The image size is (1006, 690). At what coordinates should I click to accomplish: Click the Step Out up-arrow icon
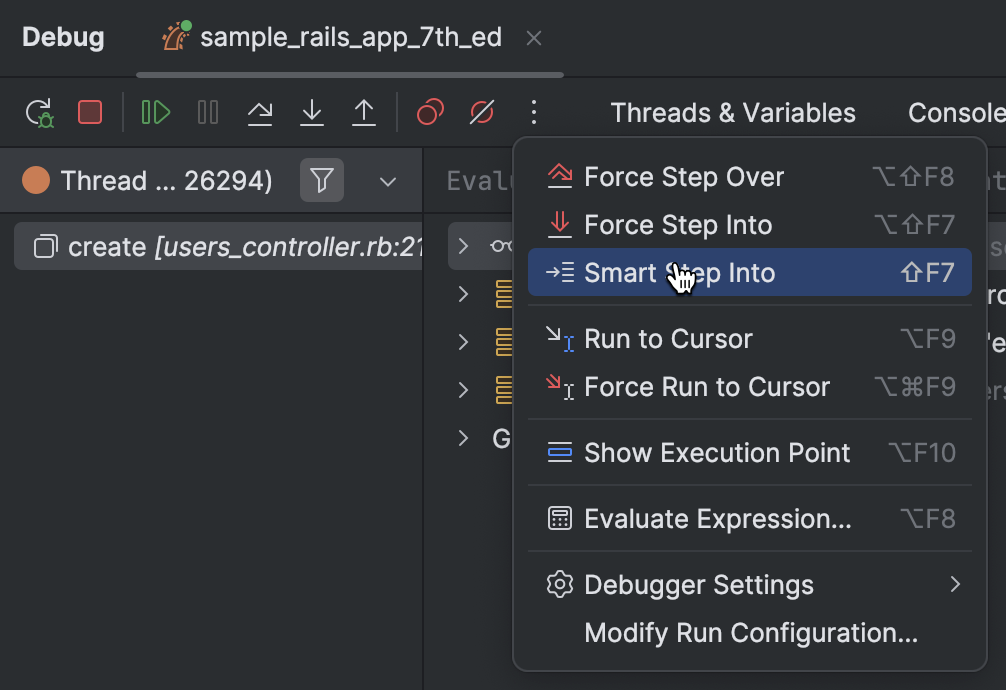tap(364, 112)
